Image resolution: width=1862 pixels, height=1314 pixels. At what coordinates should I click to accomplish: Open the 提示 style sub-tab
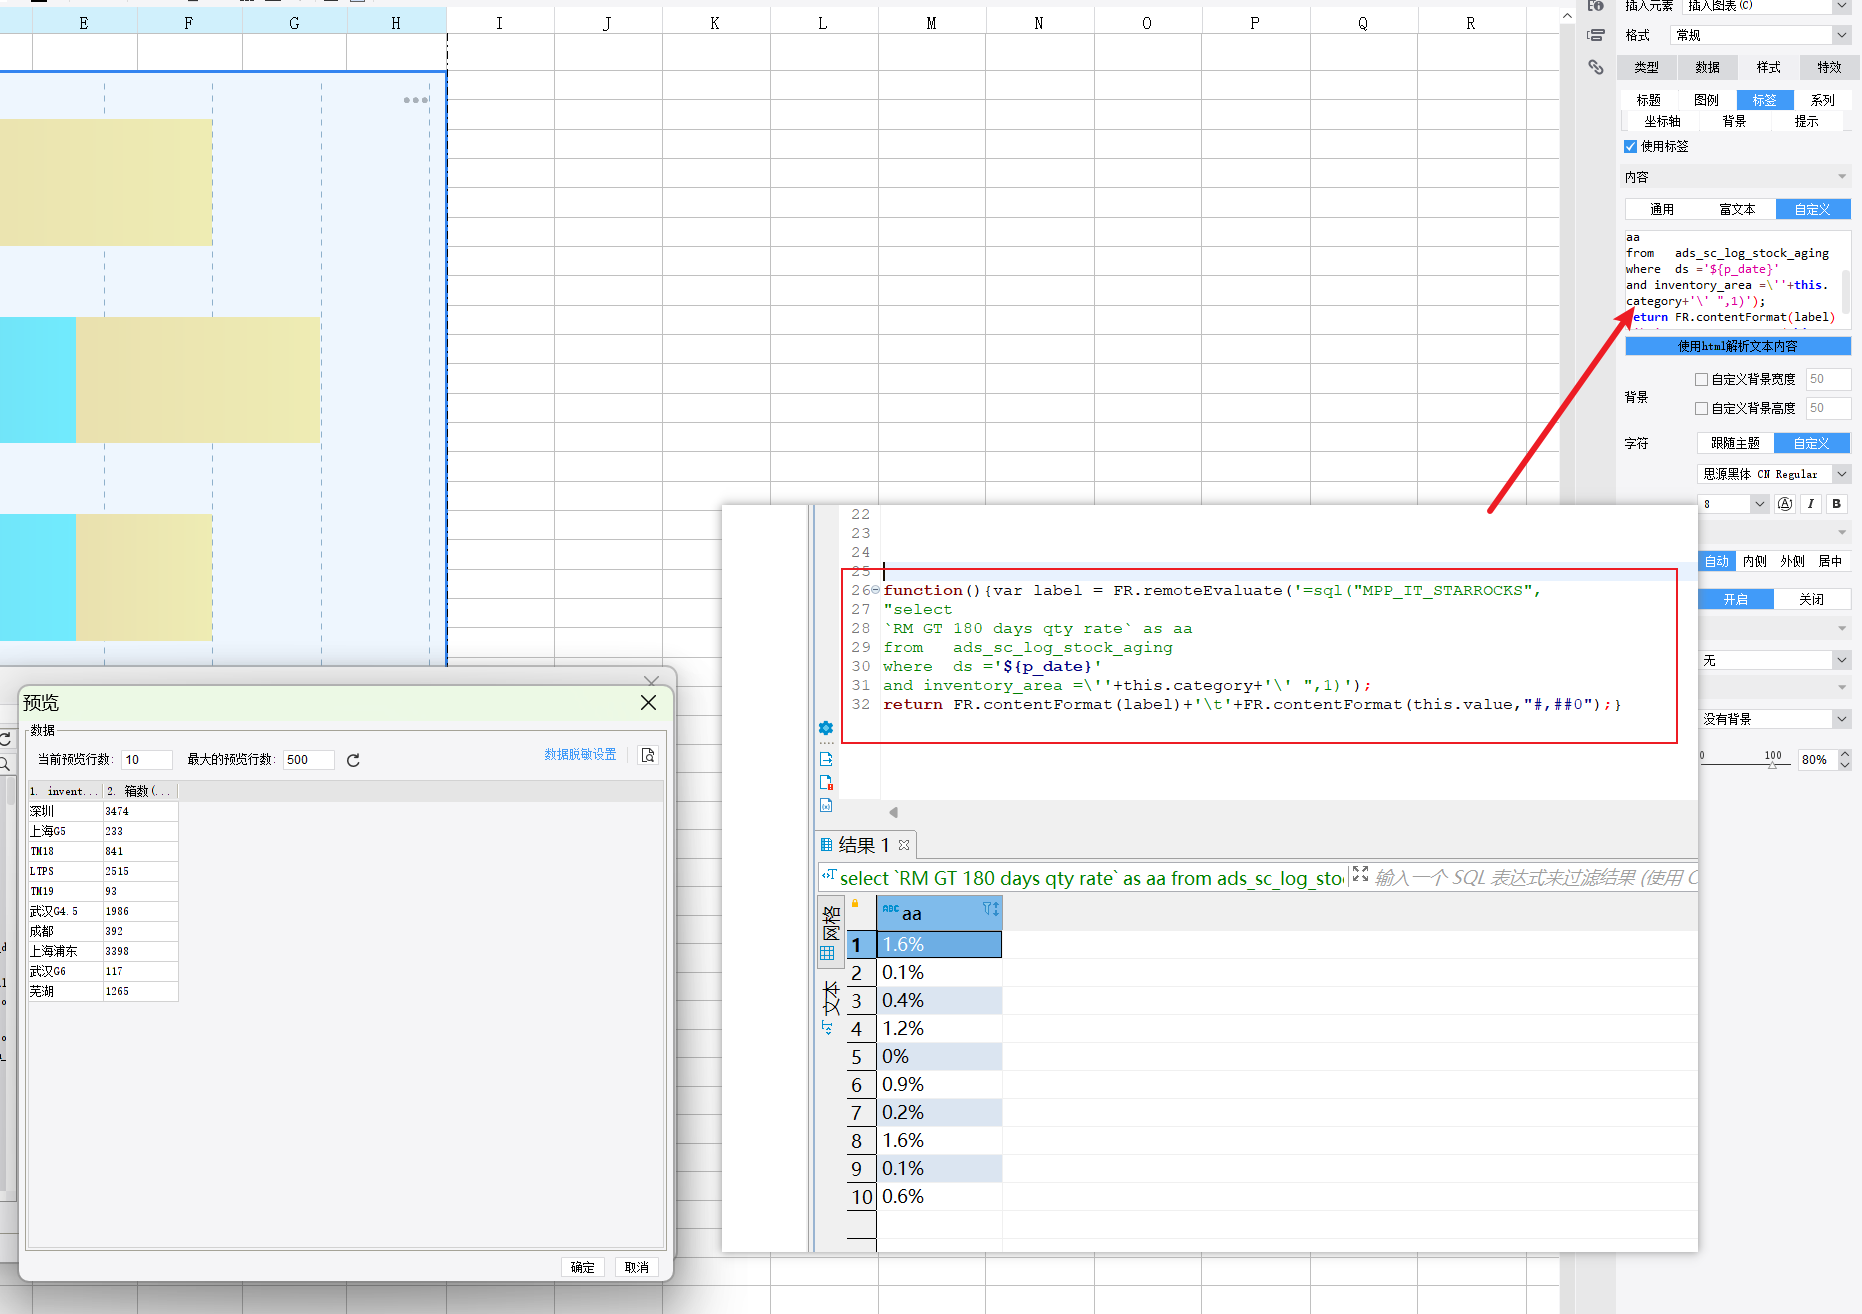tap(1806, 121)
